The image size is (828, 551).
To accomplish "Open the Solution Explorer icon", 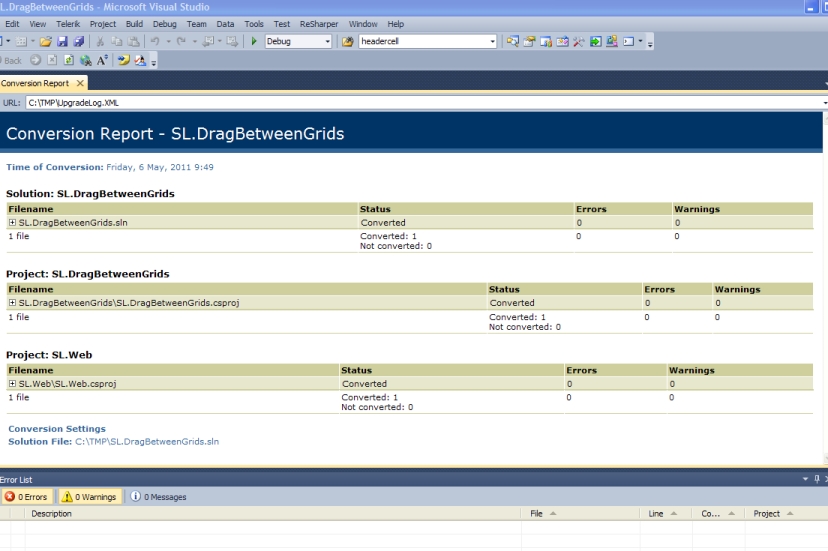I will pos(512,41).
